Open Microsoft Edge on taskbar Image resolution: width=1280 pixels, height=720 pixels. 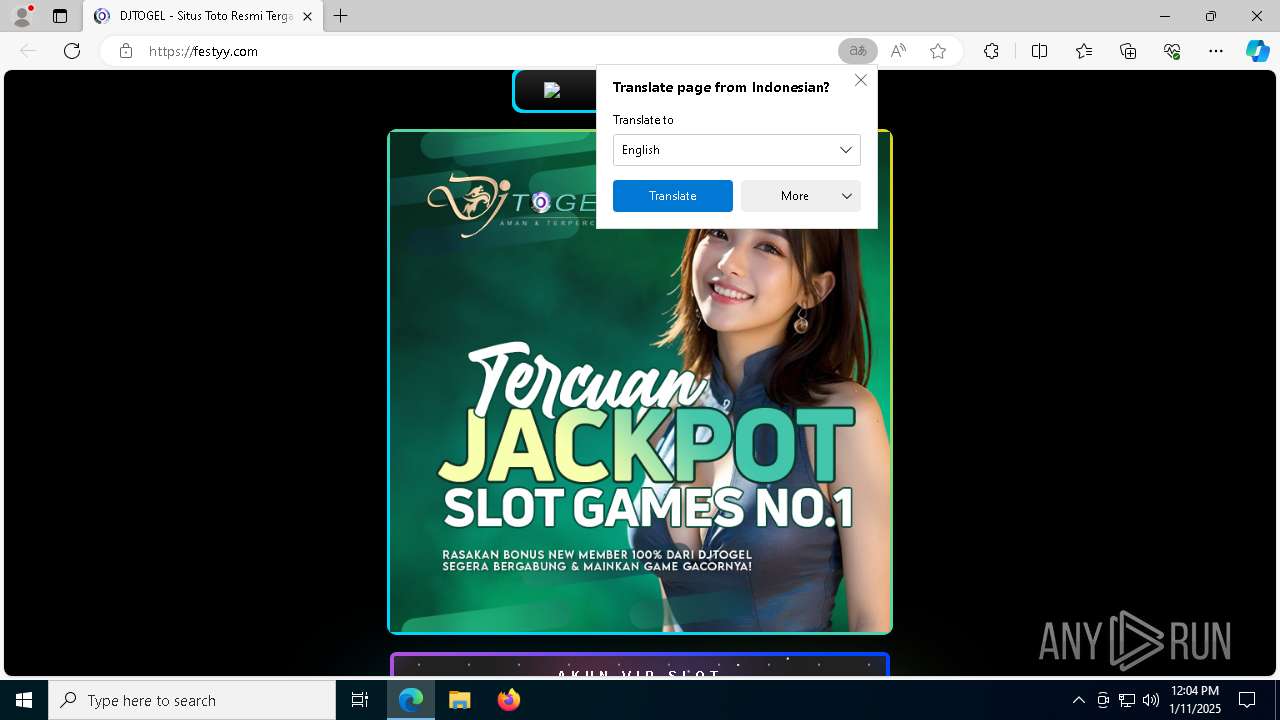(x=411, y=700)
